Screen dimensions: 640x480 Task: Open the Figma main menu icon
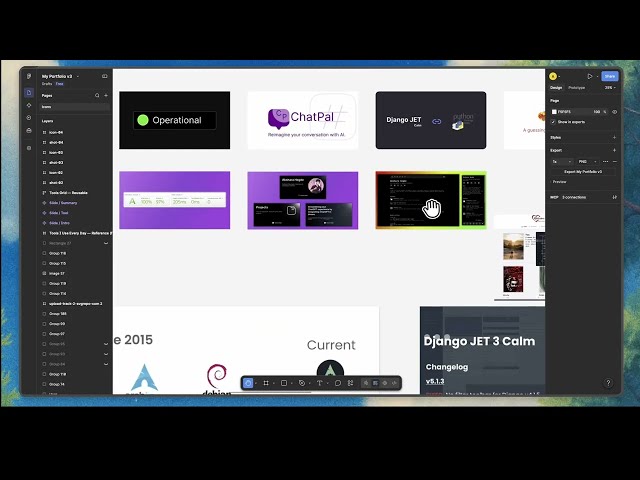pos(29,76)
